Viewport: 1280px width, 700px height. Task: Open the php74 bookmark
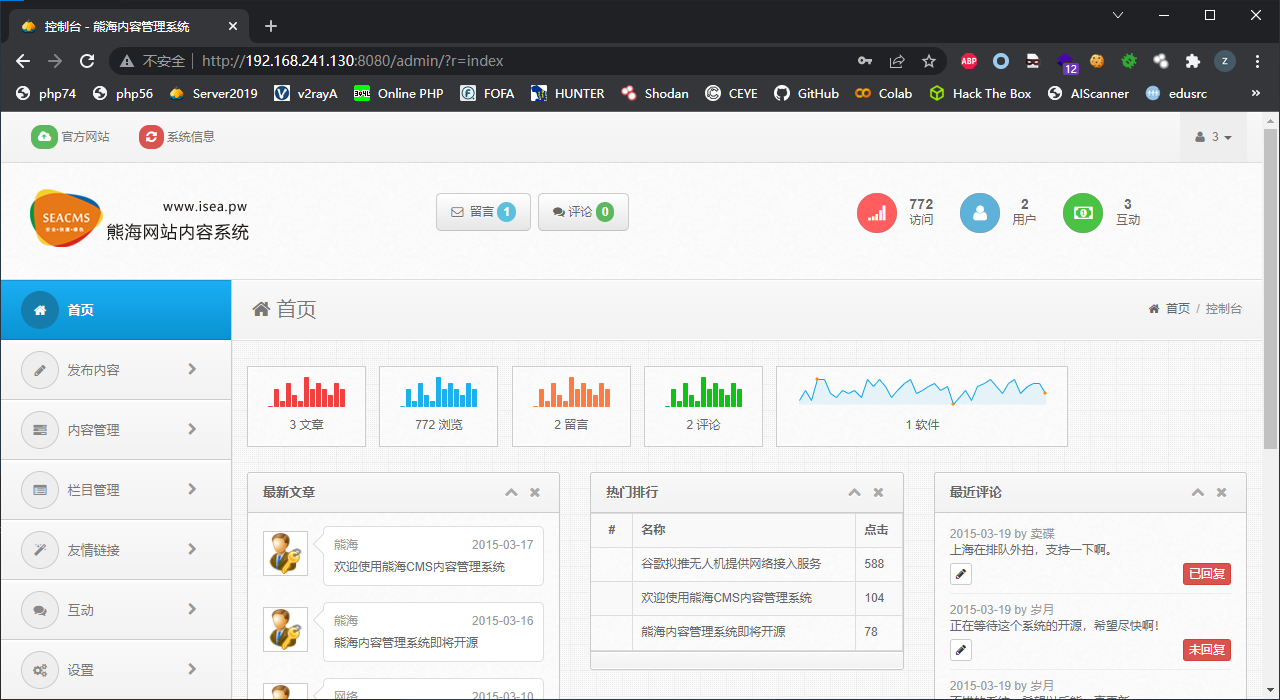pos(46,93)
